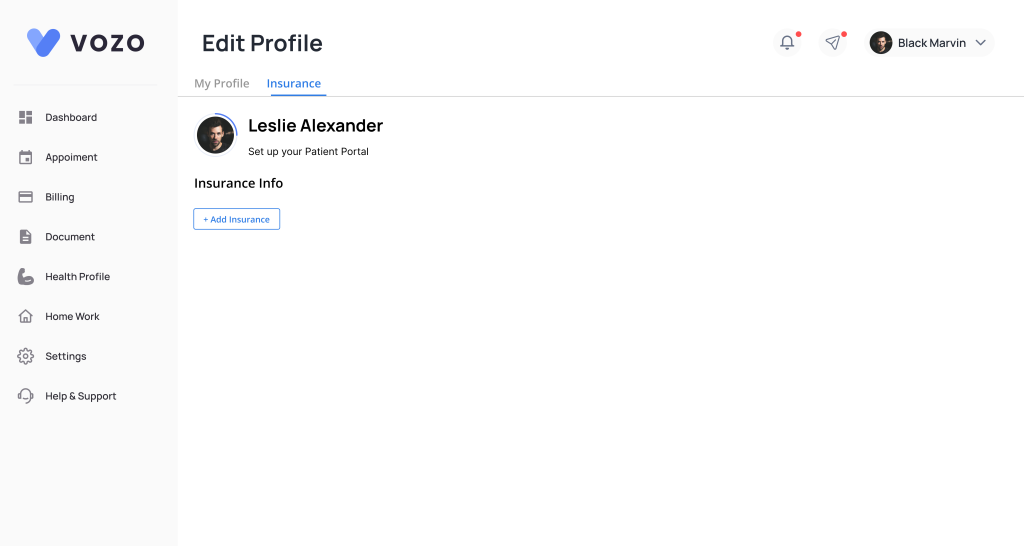The height and width of the screenshot is (546, 1024).
Task: Select the Billing card icon
Action: tap(26, 197)
